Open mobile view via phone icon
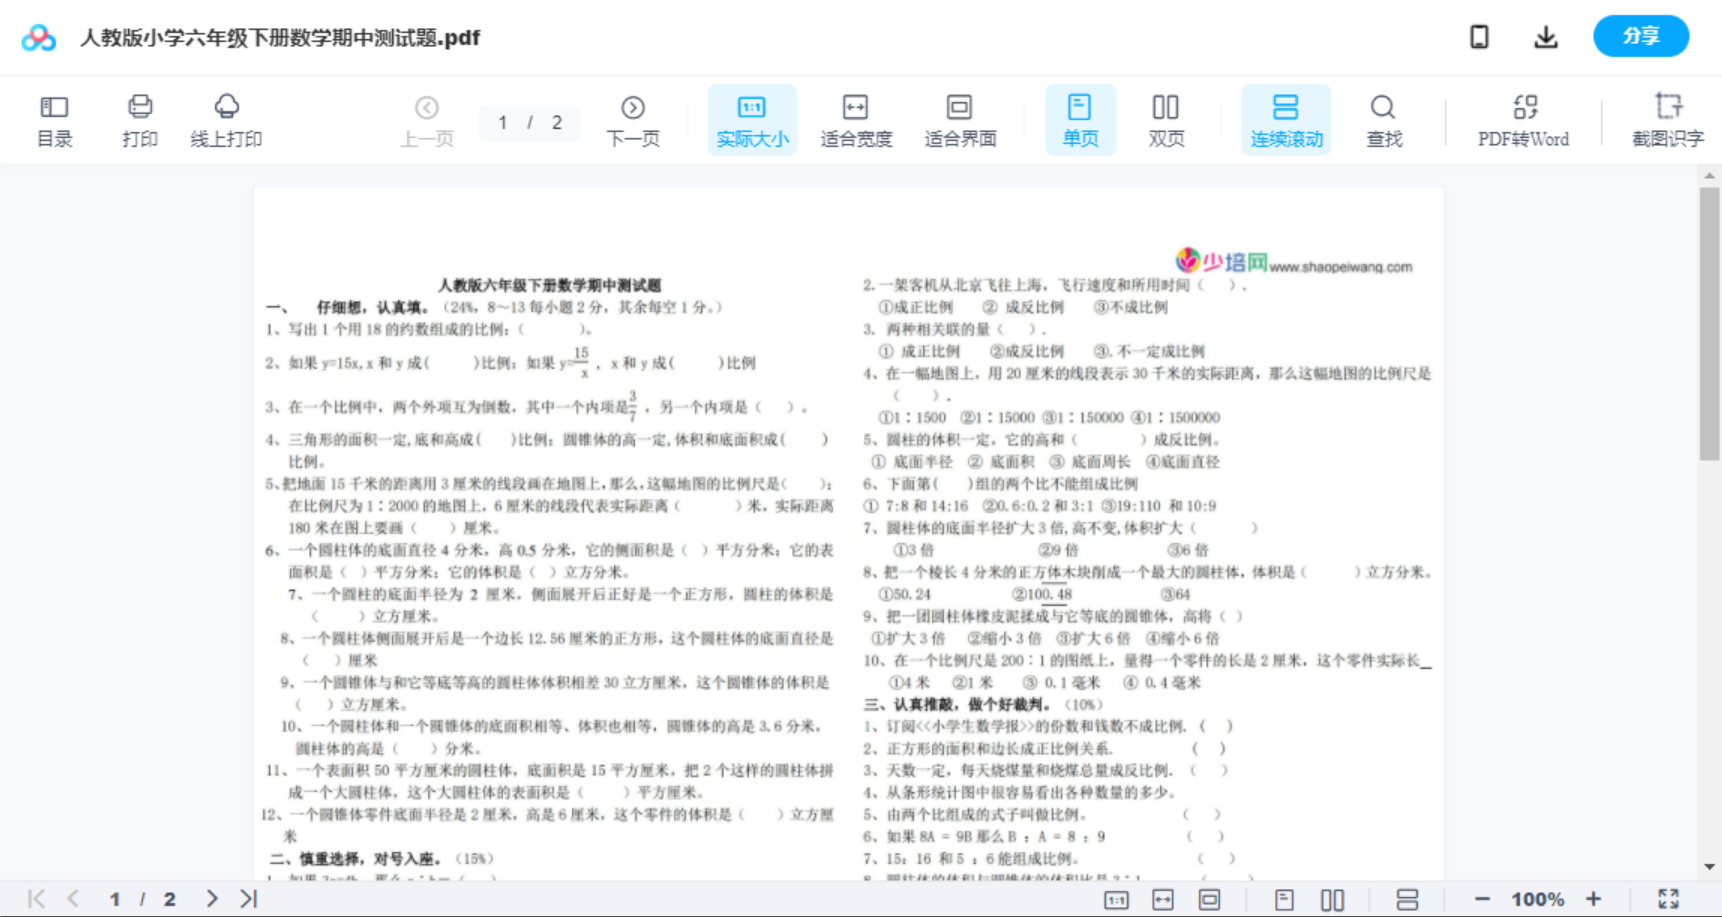Screen dimensions: 1722x917 (1478, 36)
